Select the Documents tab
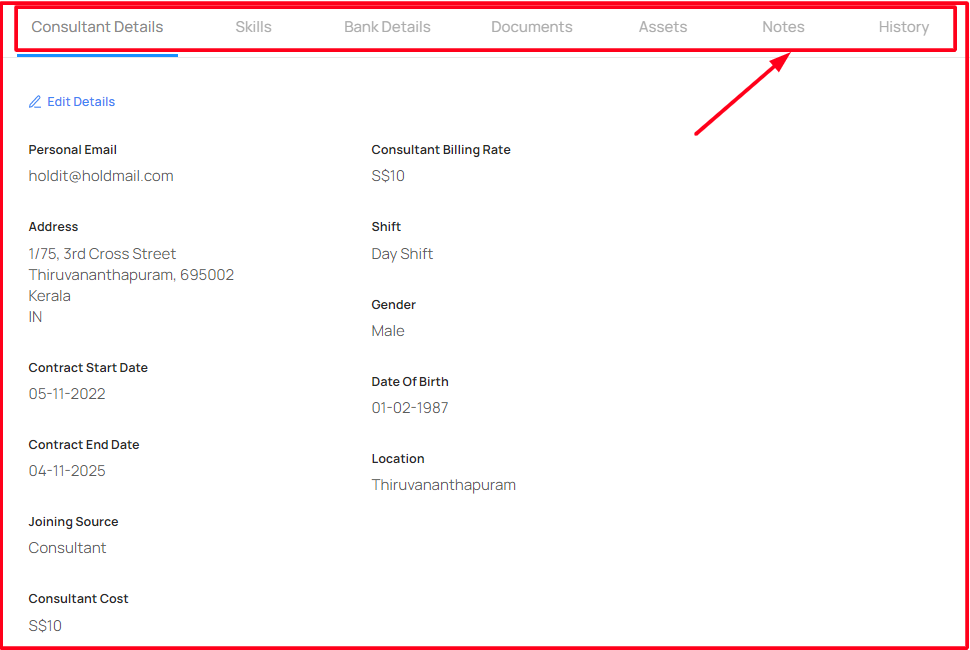The width and height of the screenshot is (970, 650). coord(532,27)
